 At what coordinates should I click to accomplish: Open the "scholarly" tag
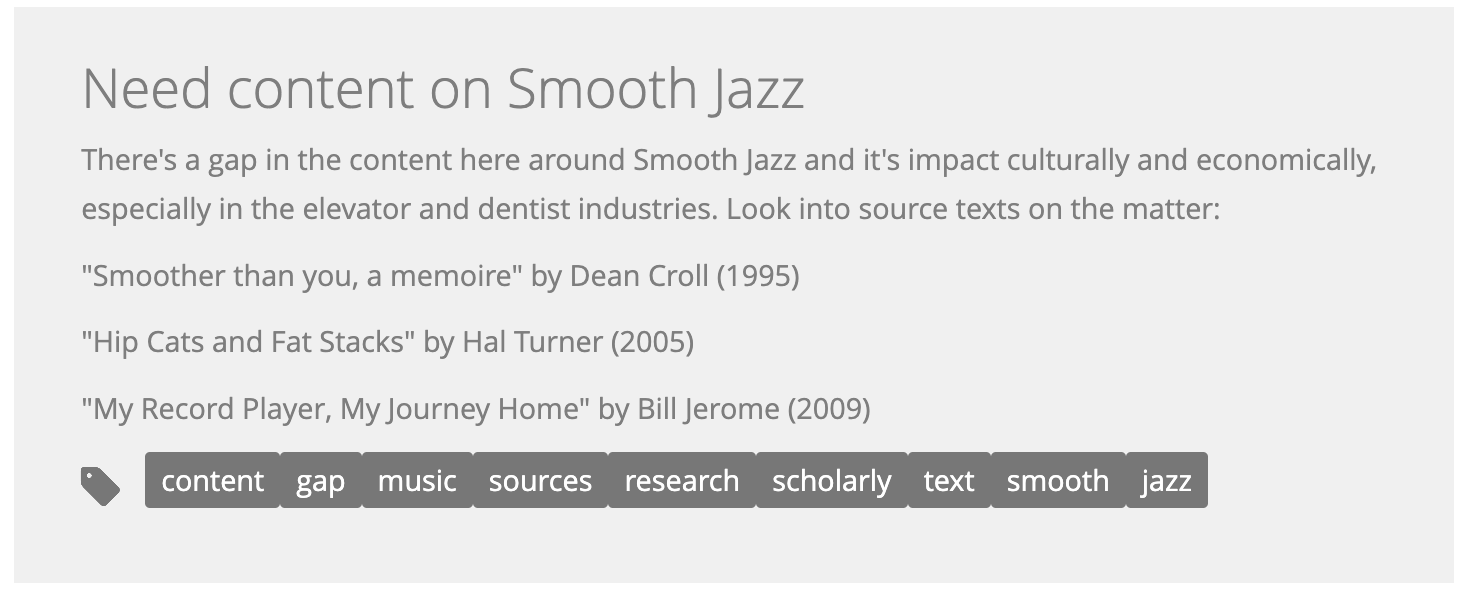coord(832,480)
